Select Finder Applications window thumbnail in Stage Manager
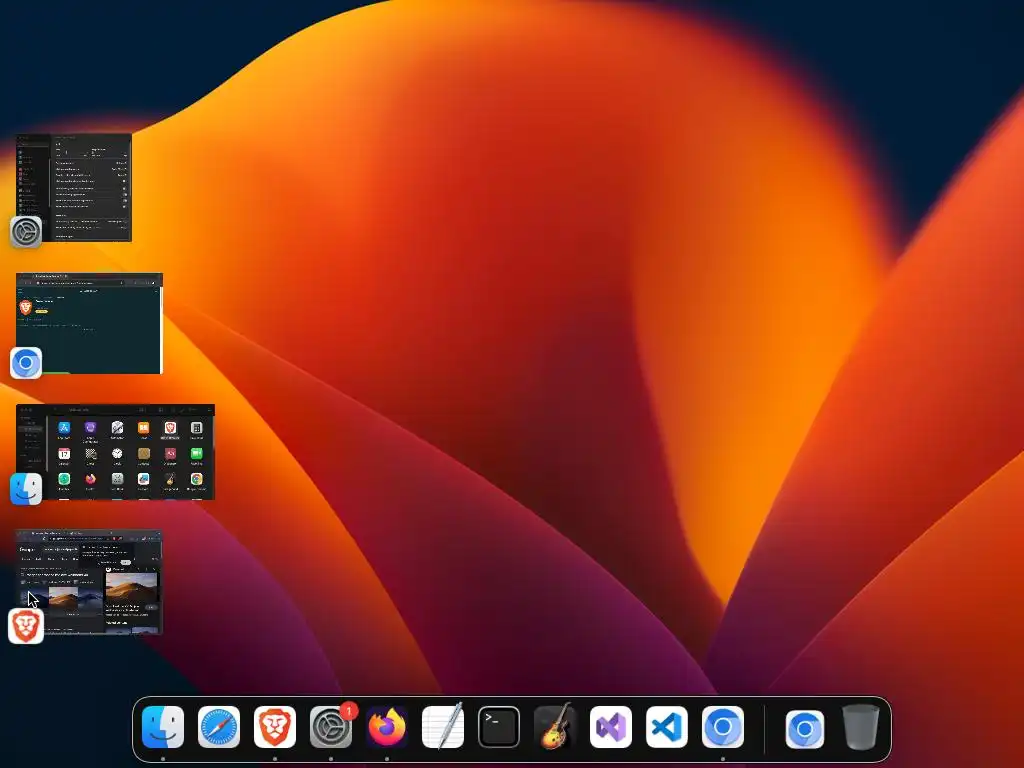1024x768 pixels. (116, 452)
